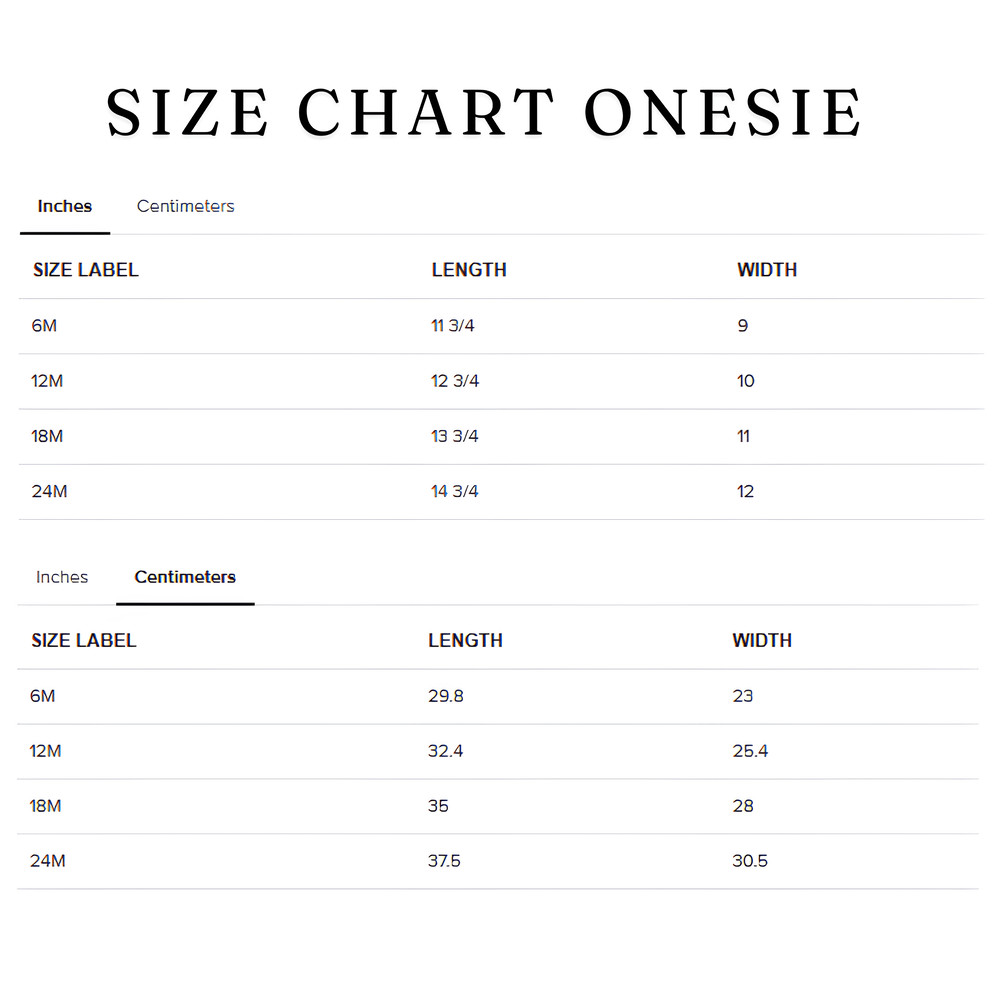Select 24M label in centimeters table

point(48,861)
